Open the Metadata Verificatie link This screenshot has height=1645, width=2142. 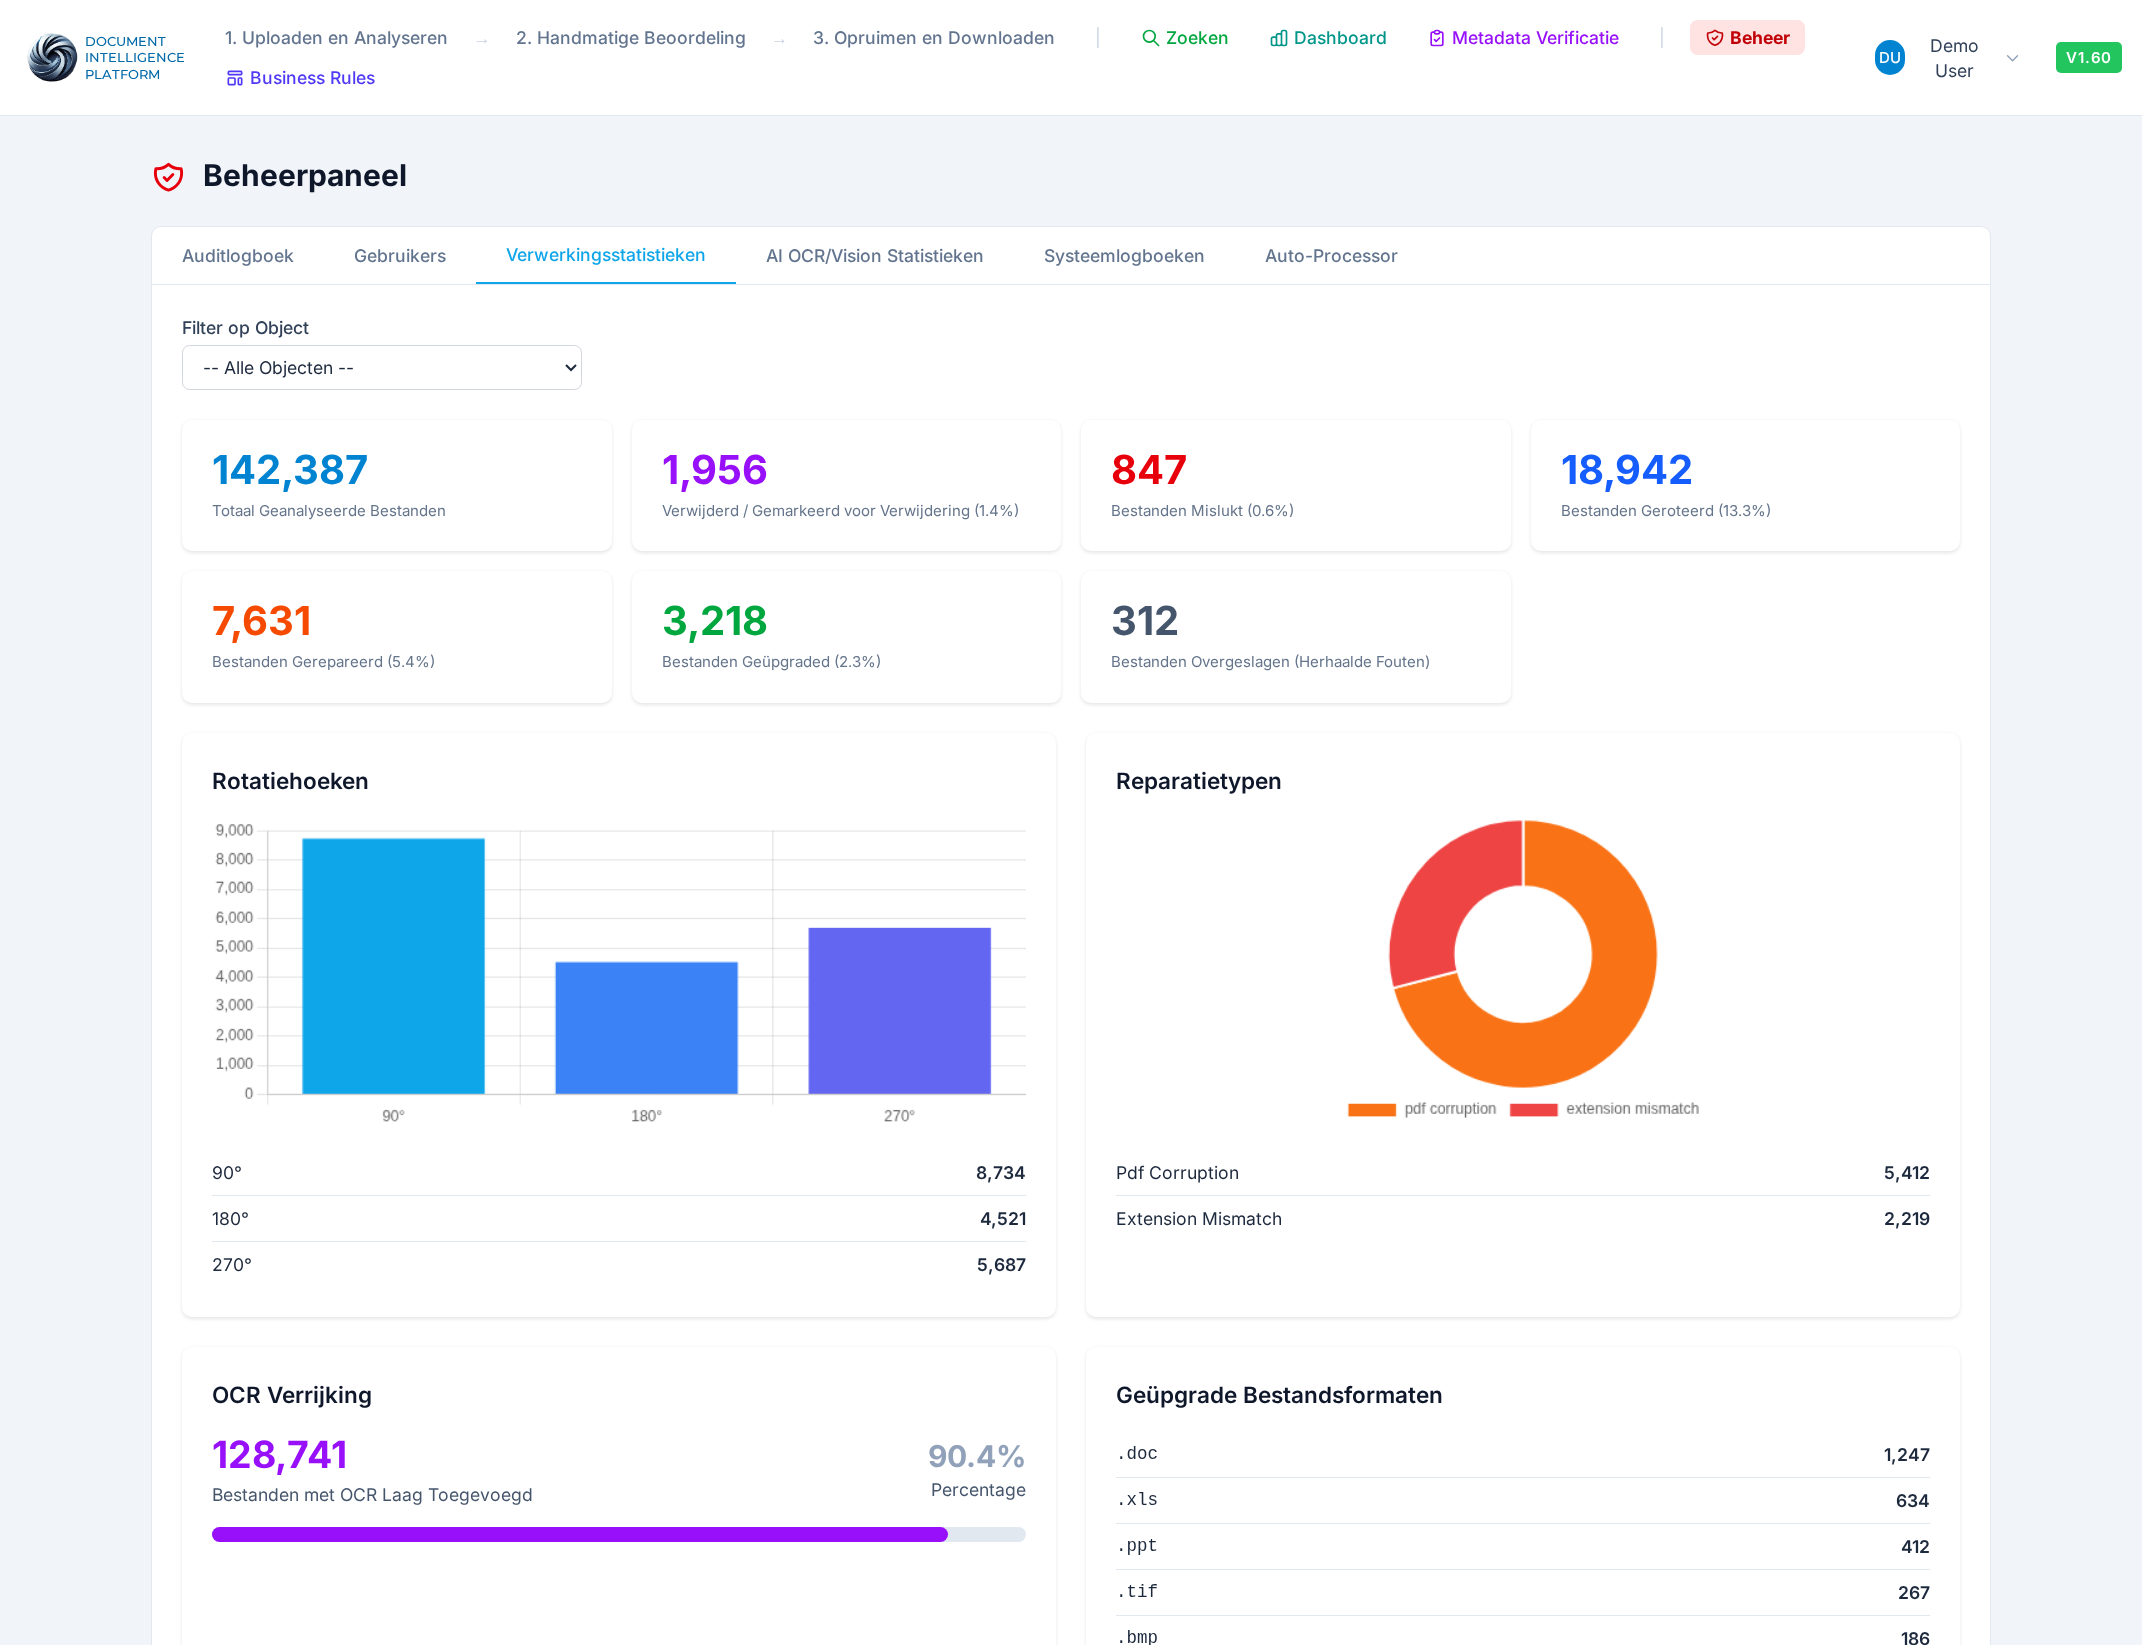pos(1523,38)
